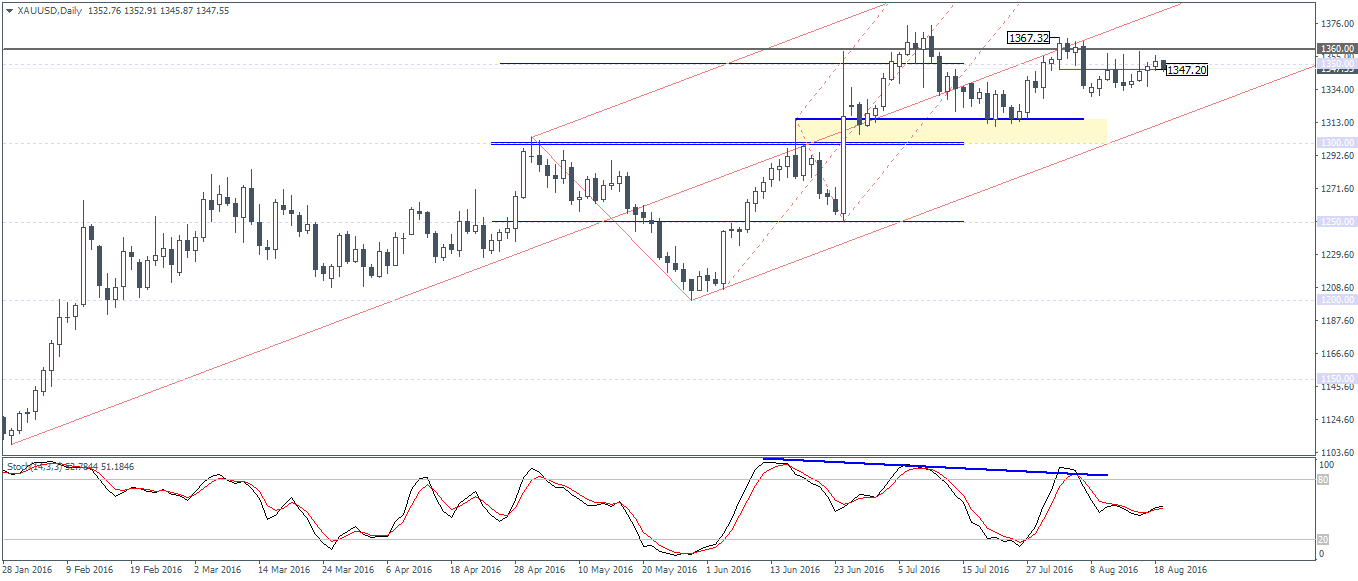Click the 1367.32 price label
This screenshot has height=581, width=1358.
(1029, 38)
